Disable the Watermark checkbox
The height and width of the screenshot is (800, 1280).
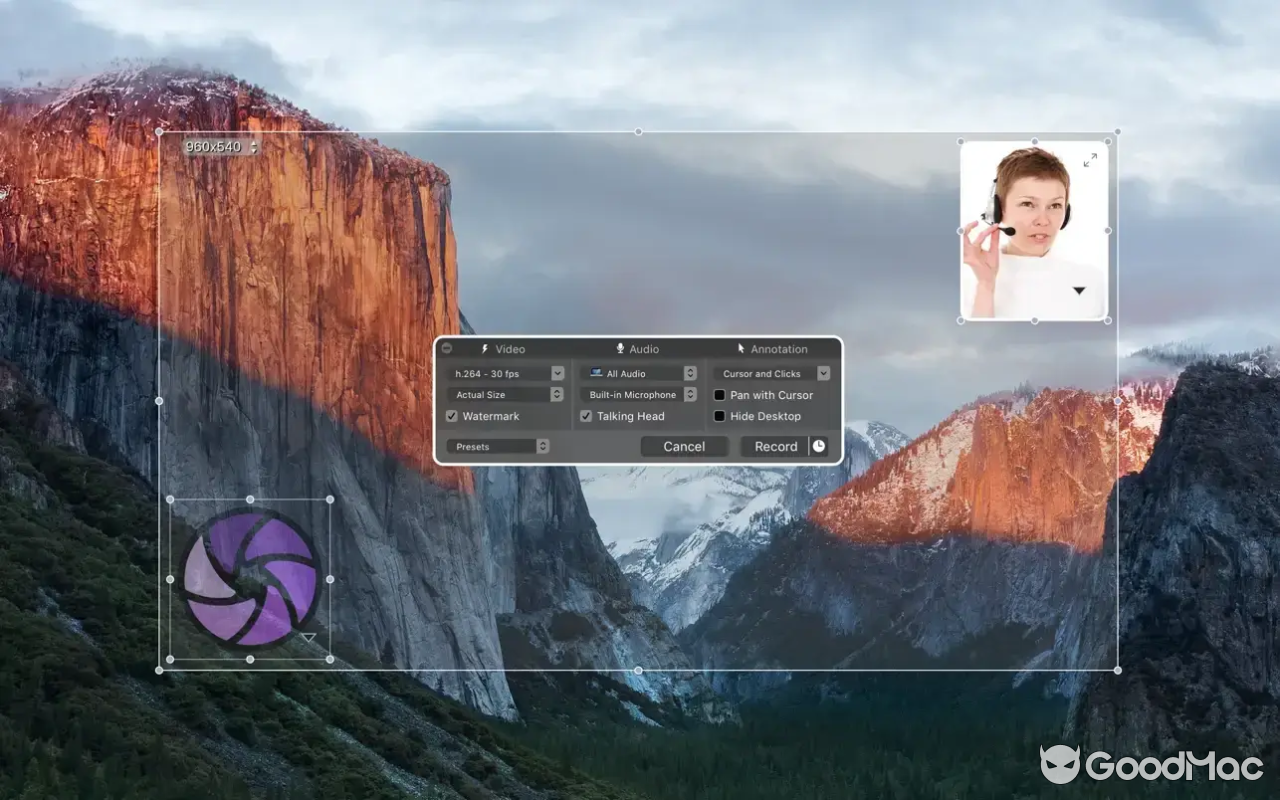pos(451,416)
